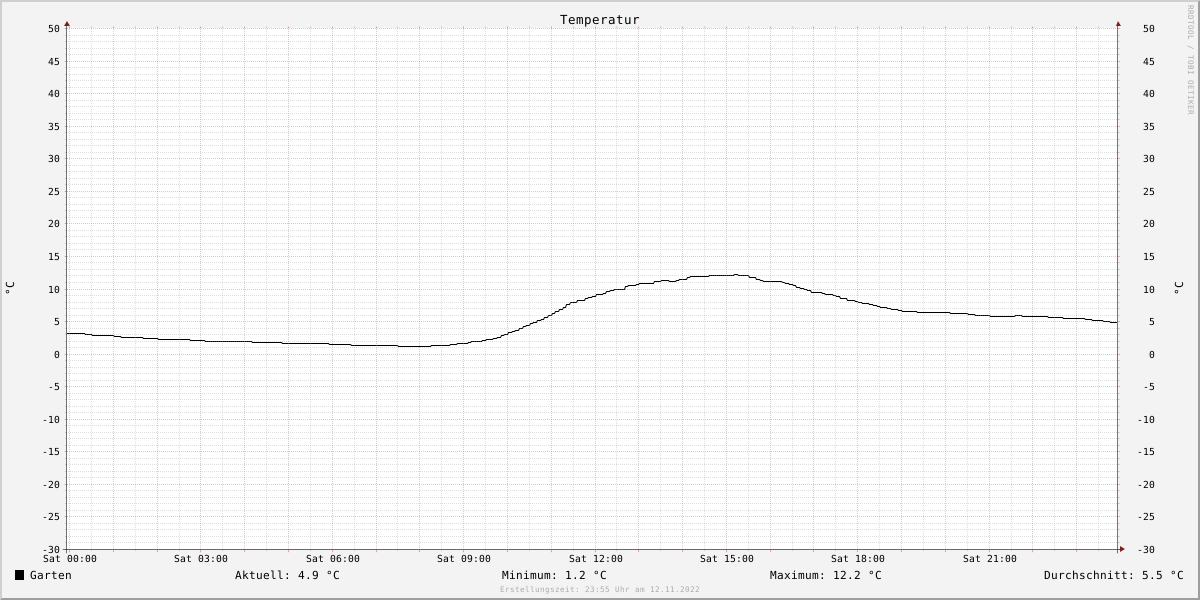Click the "Sat 06:00" time axis label
Viewport: 1200px width, 600px height.
click(x=333, y=559)
